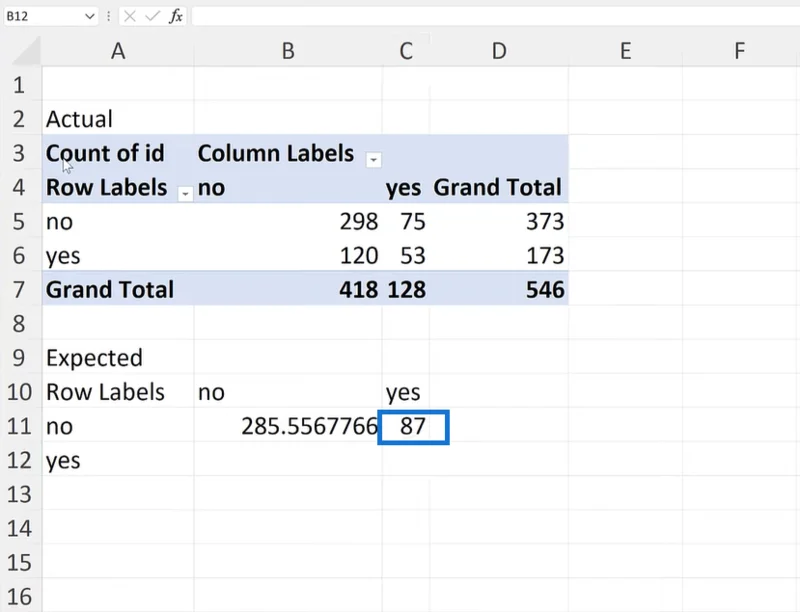Select the Grand Total row label cell

[x=118, y=289]
